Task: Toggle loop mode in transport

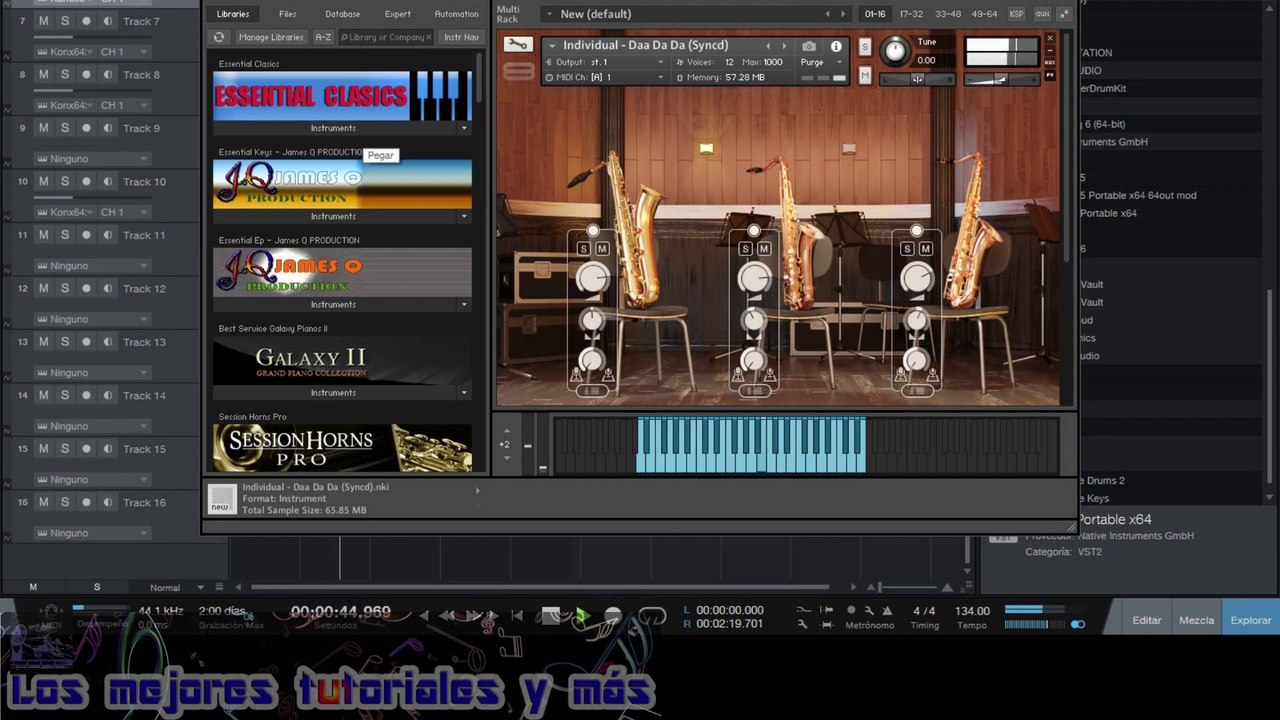Action: point(652,615)
